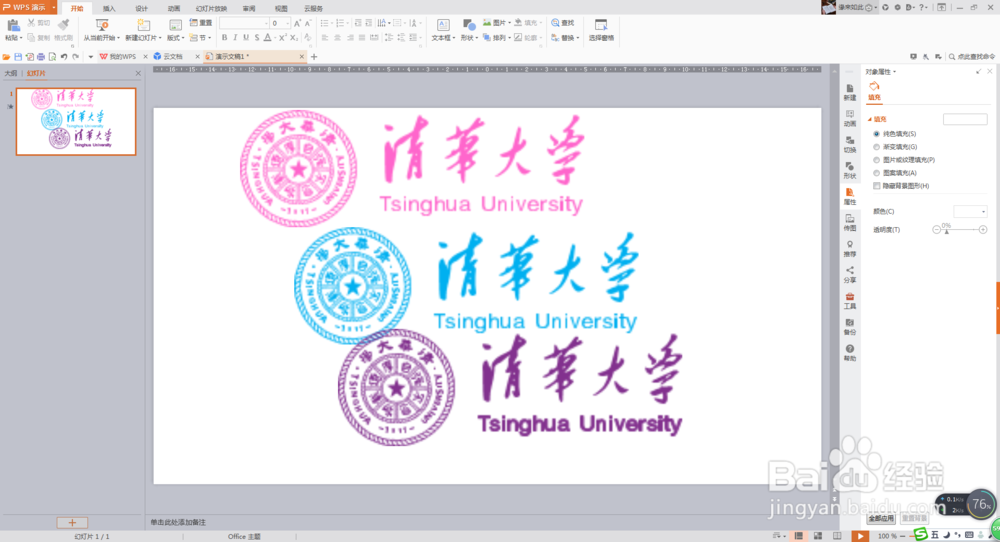This screenshot has width=1000, height=542.
Task: Open the Backup (备份) sidebar panel
Action: click(x=849, y=327)
